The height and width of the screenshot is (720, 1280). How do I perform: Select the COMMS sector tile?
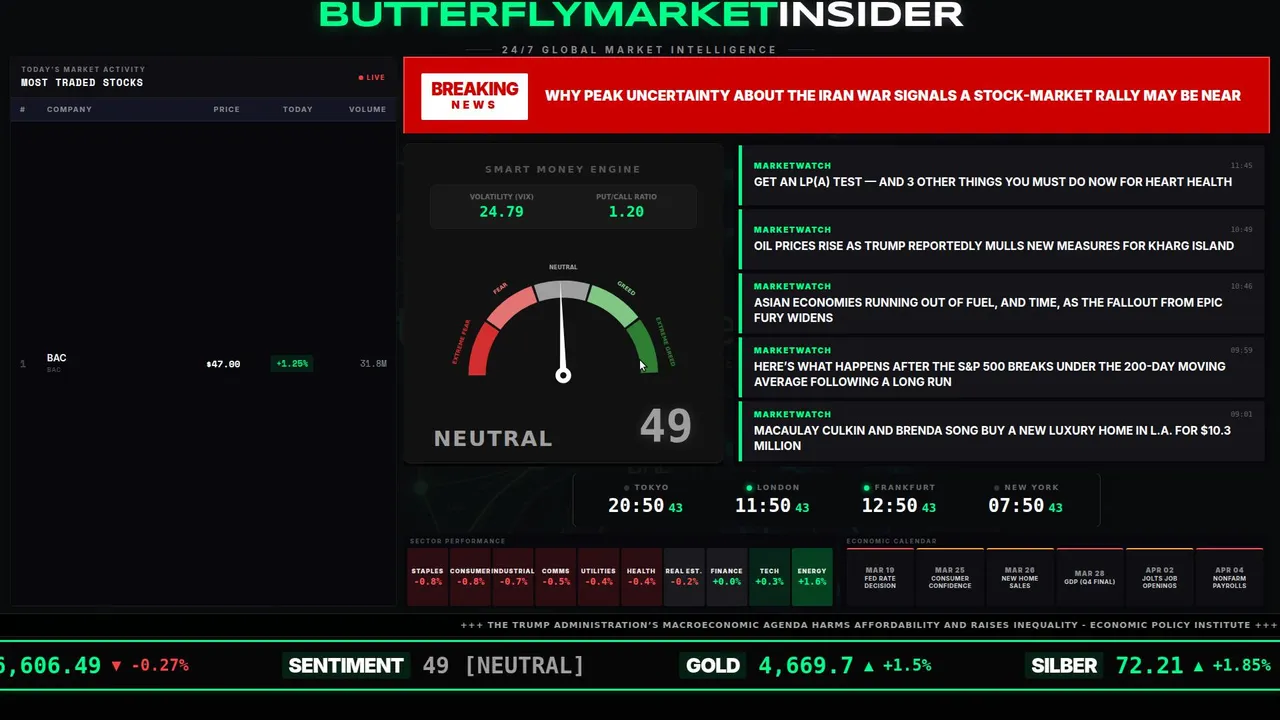click(x=556, y=576)
